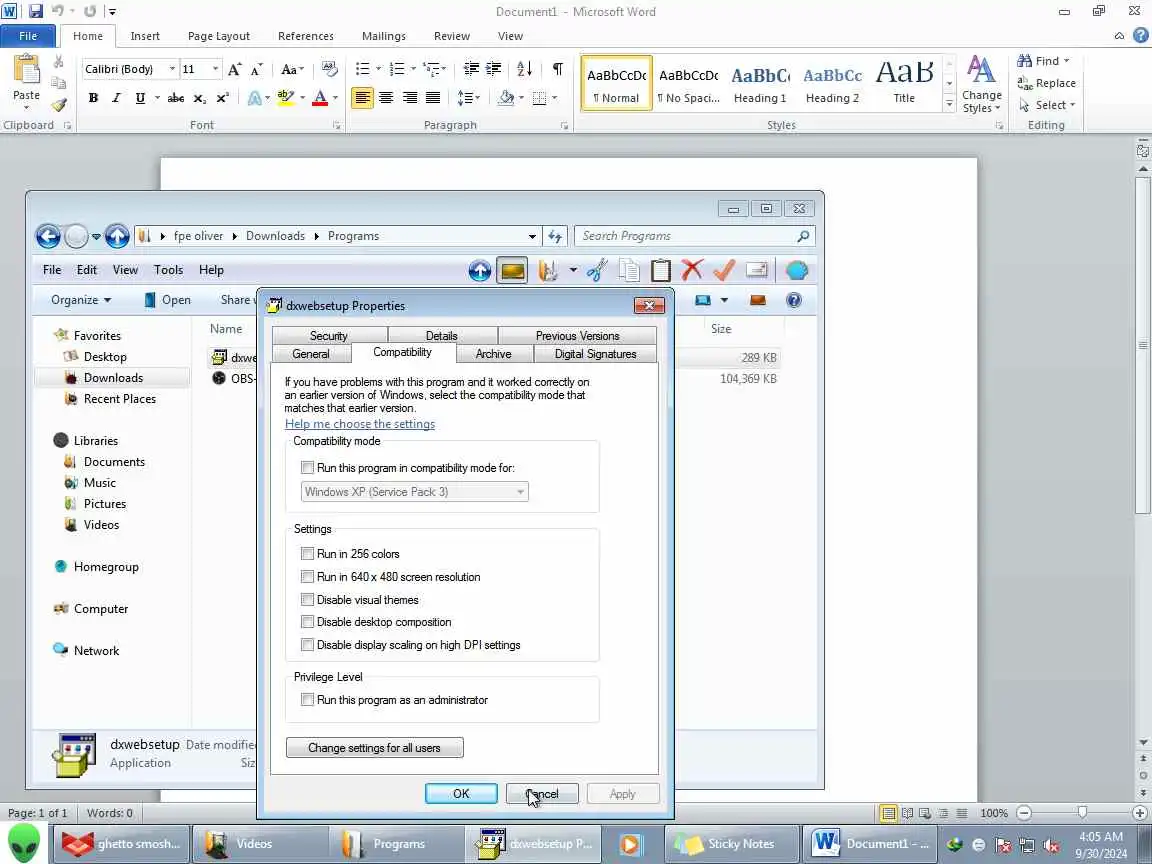Image resolution: width=1152 pixels, height=864 pixels.
Task: Open the Page Layout ribbon tab
Action: coord(219,36)
